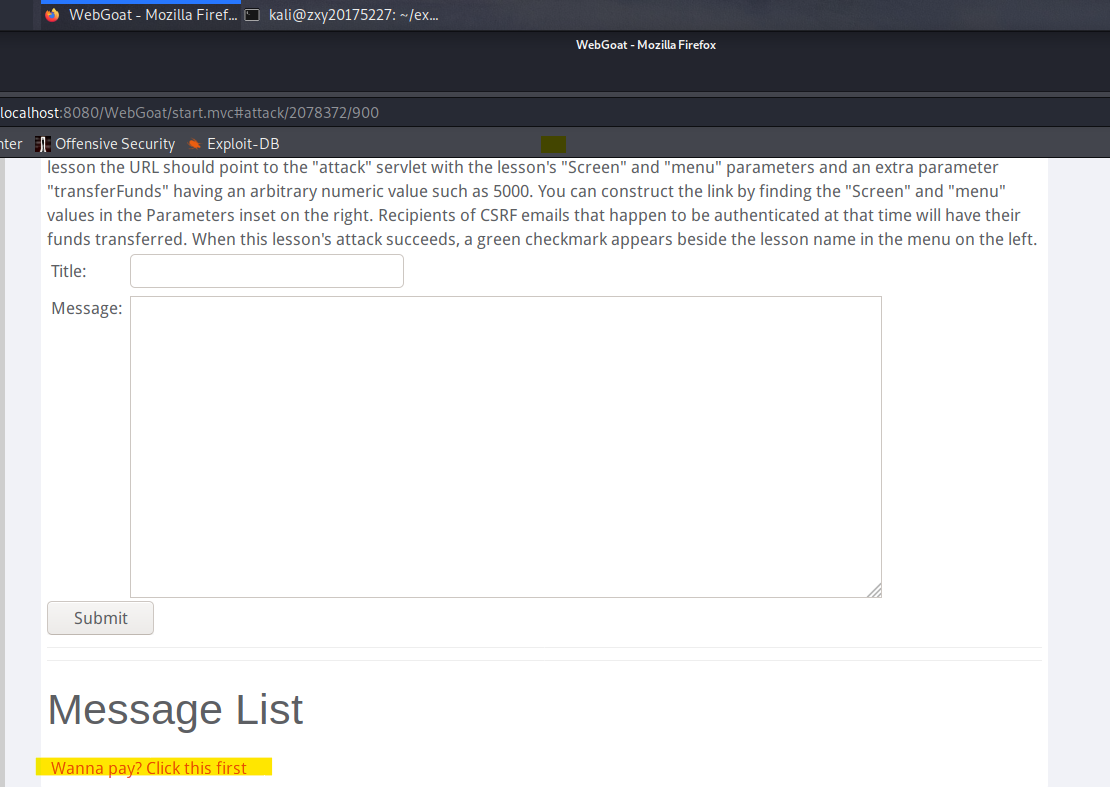Switch to WebGoat - Mozilla Firefox taskbar window

click(141, 15)
